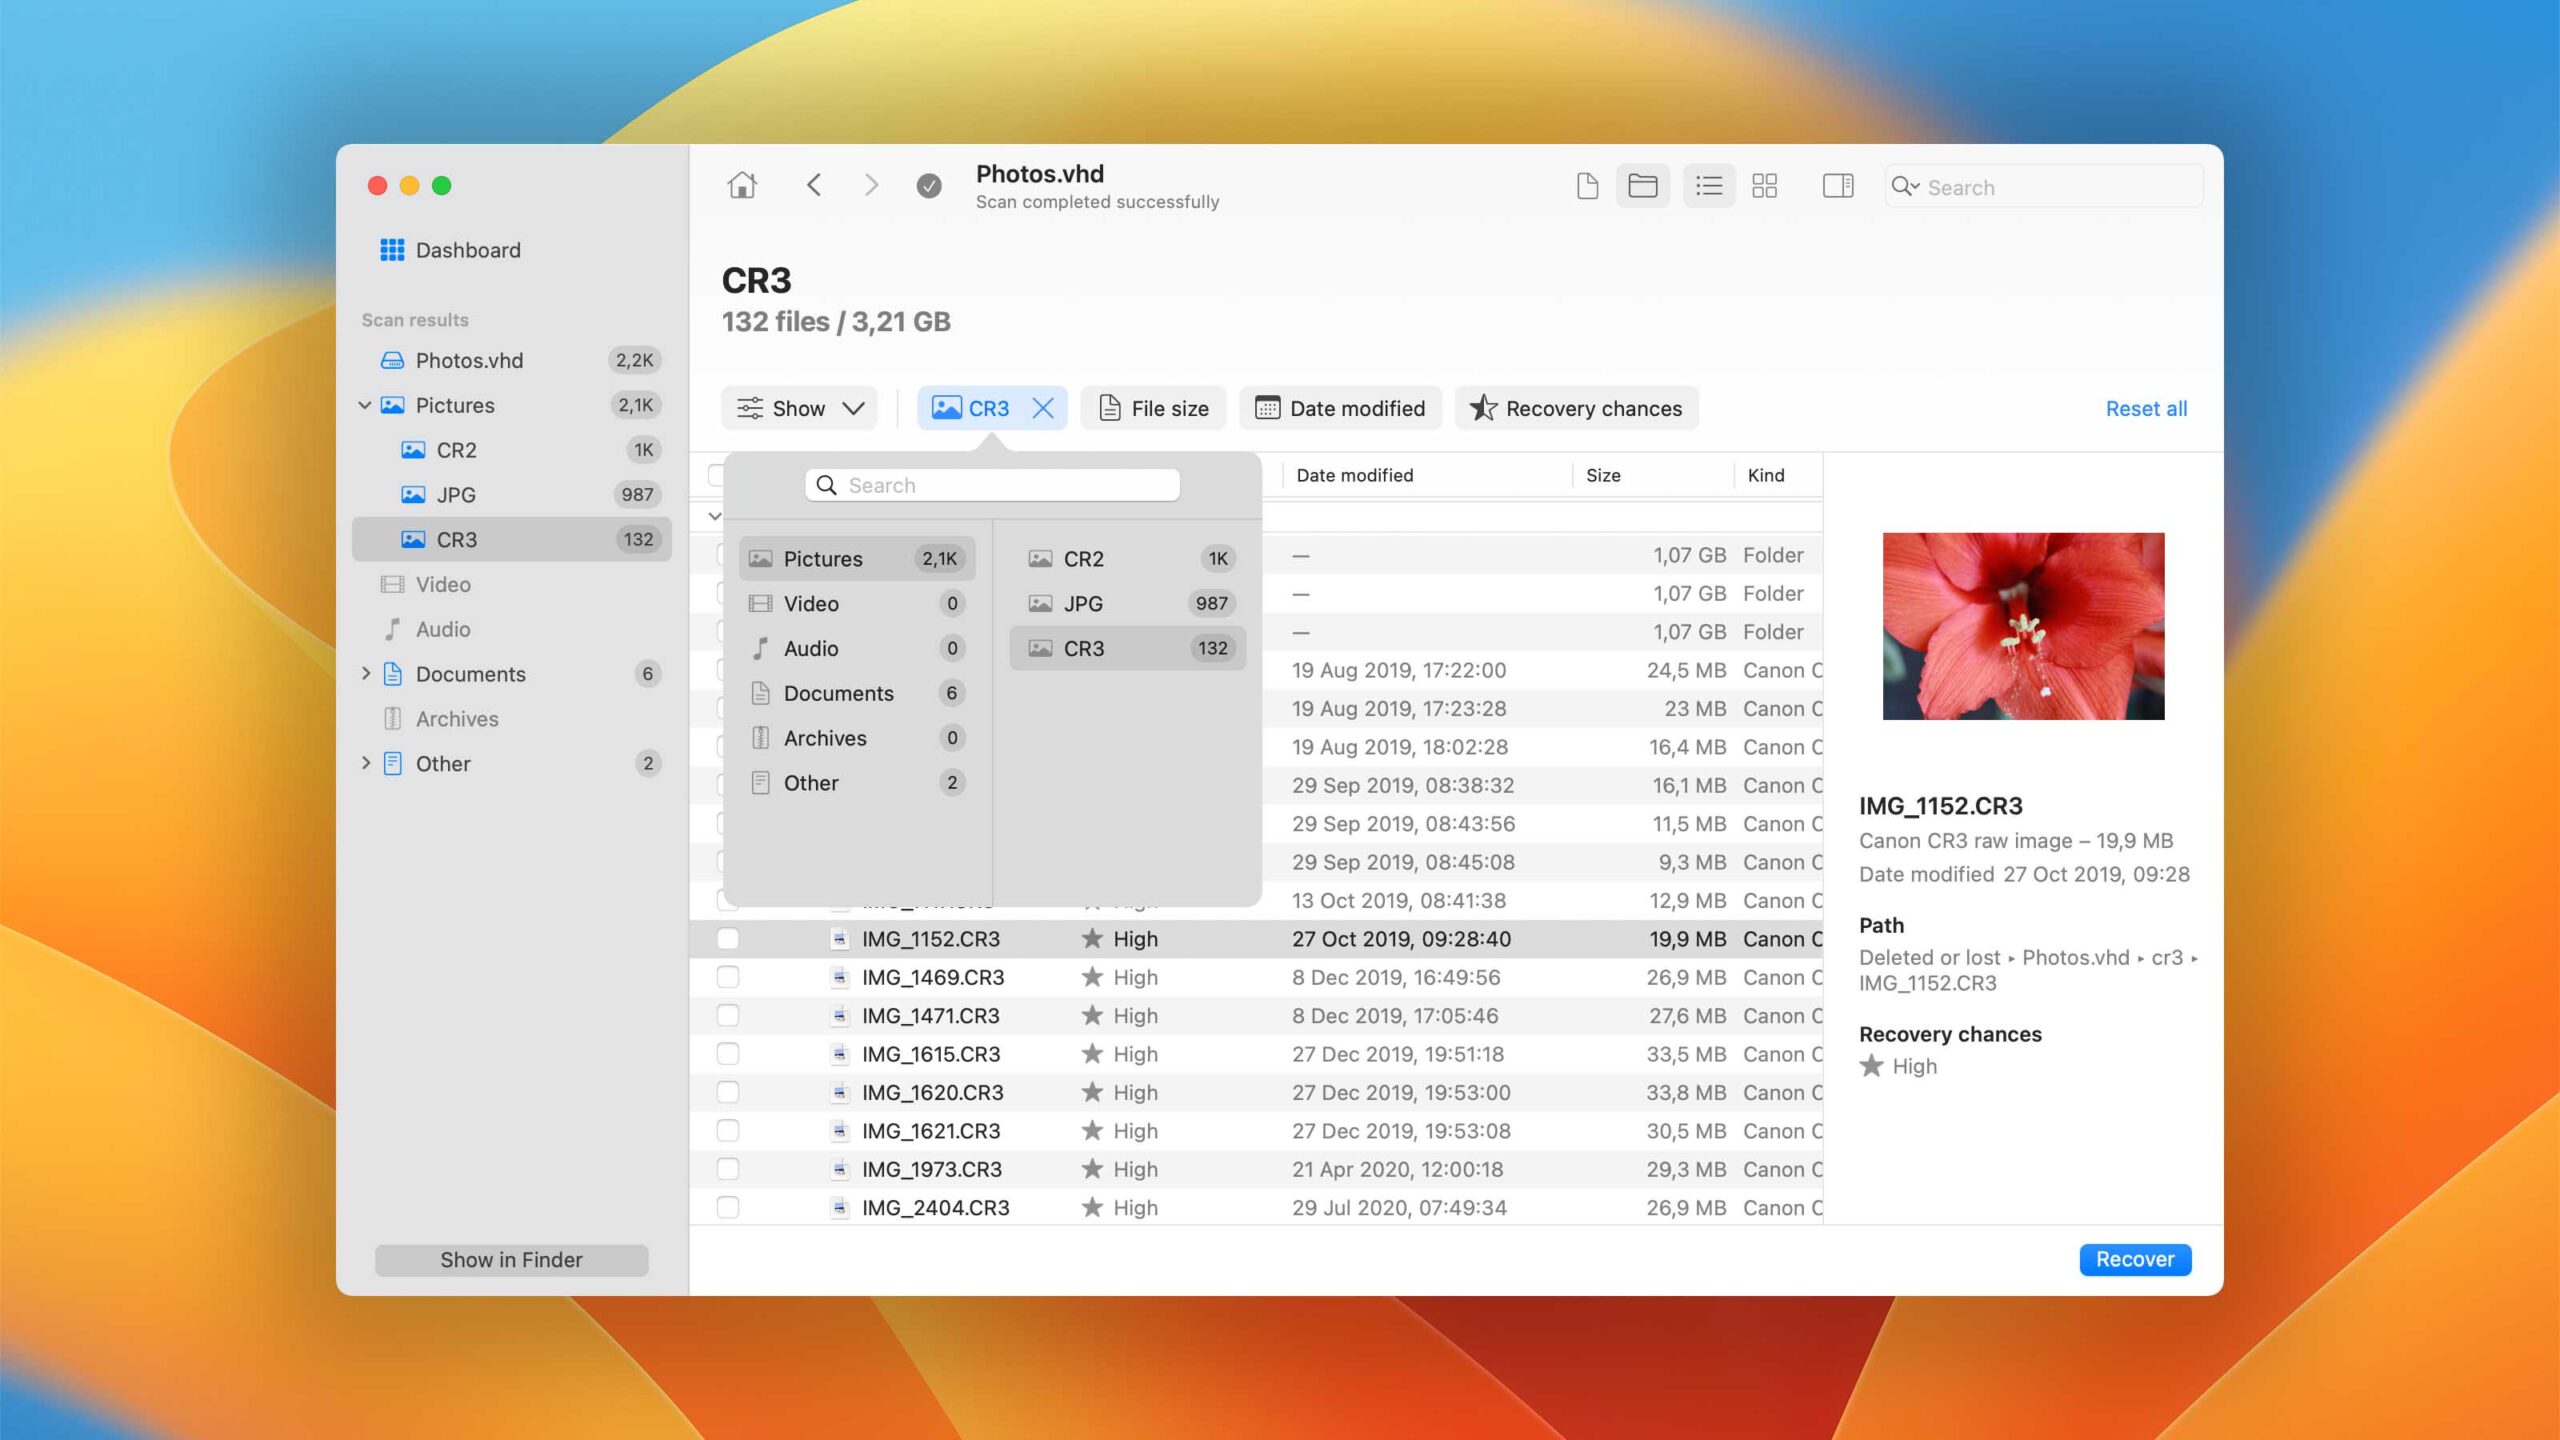Sort by Date modified column header

tap(1355, 475)
